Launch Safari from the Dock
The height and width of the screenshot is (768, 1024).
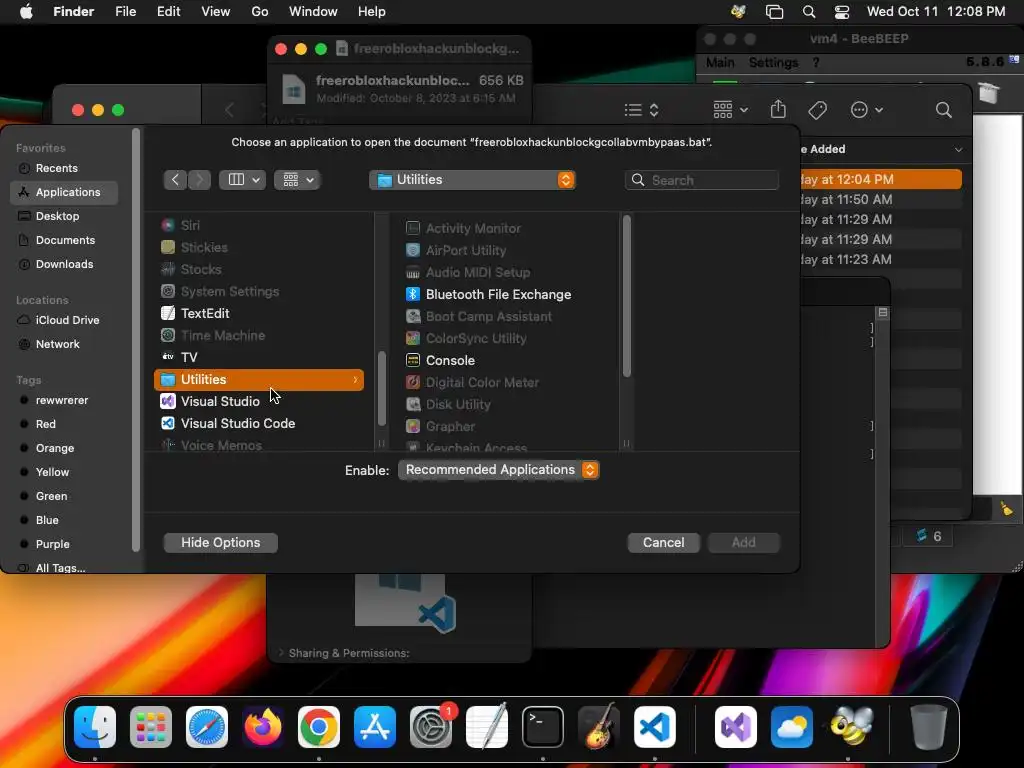pos(207,727)
